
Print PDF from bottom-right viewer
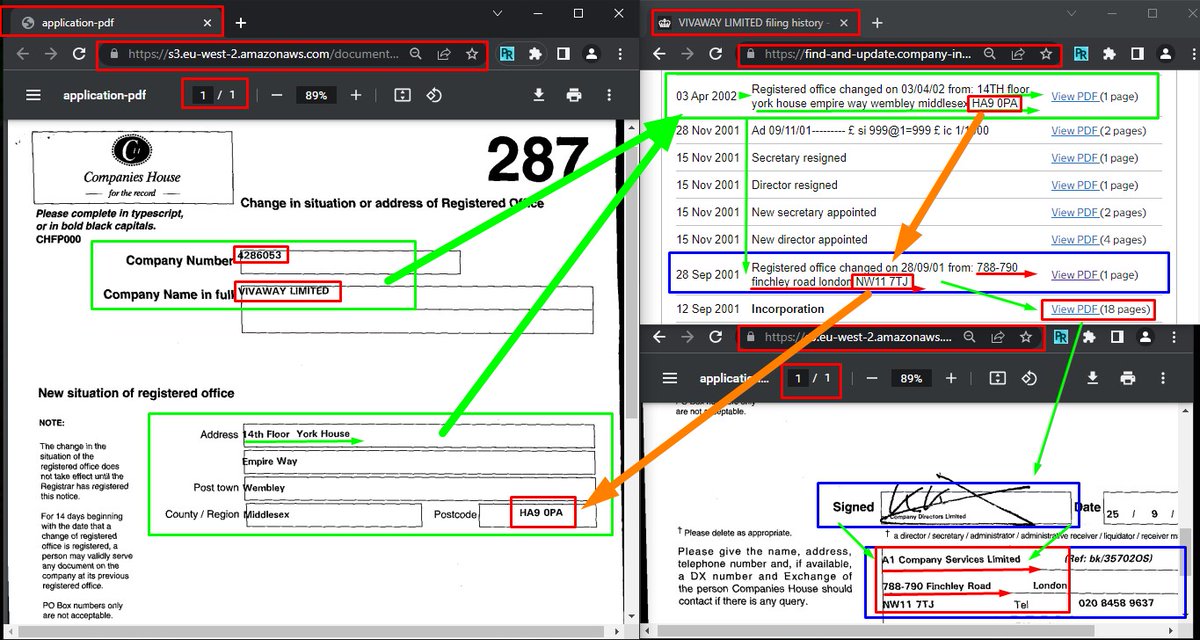(x=1128, y=378)
